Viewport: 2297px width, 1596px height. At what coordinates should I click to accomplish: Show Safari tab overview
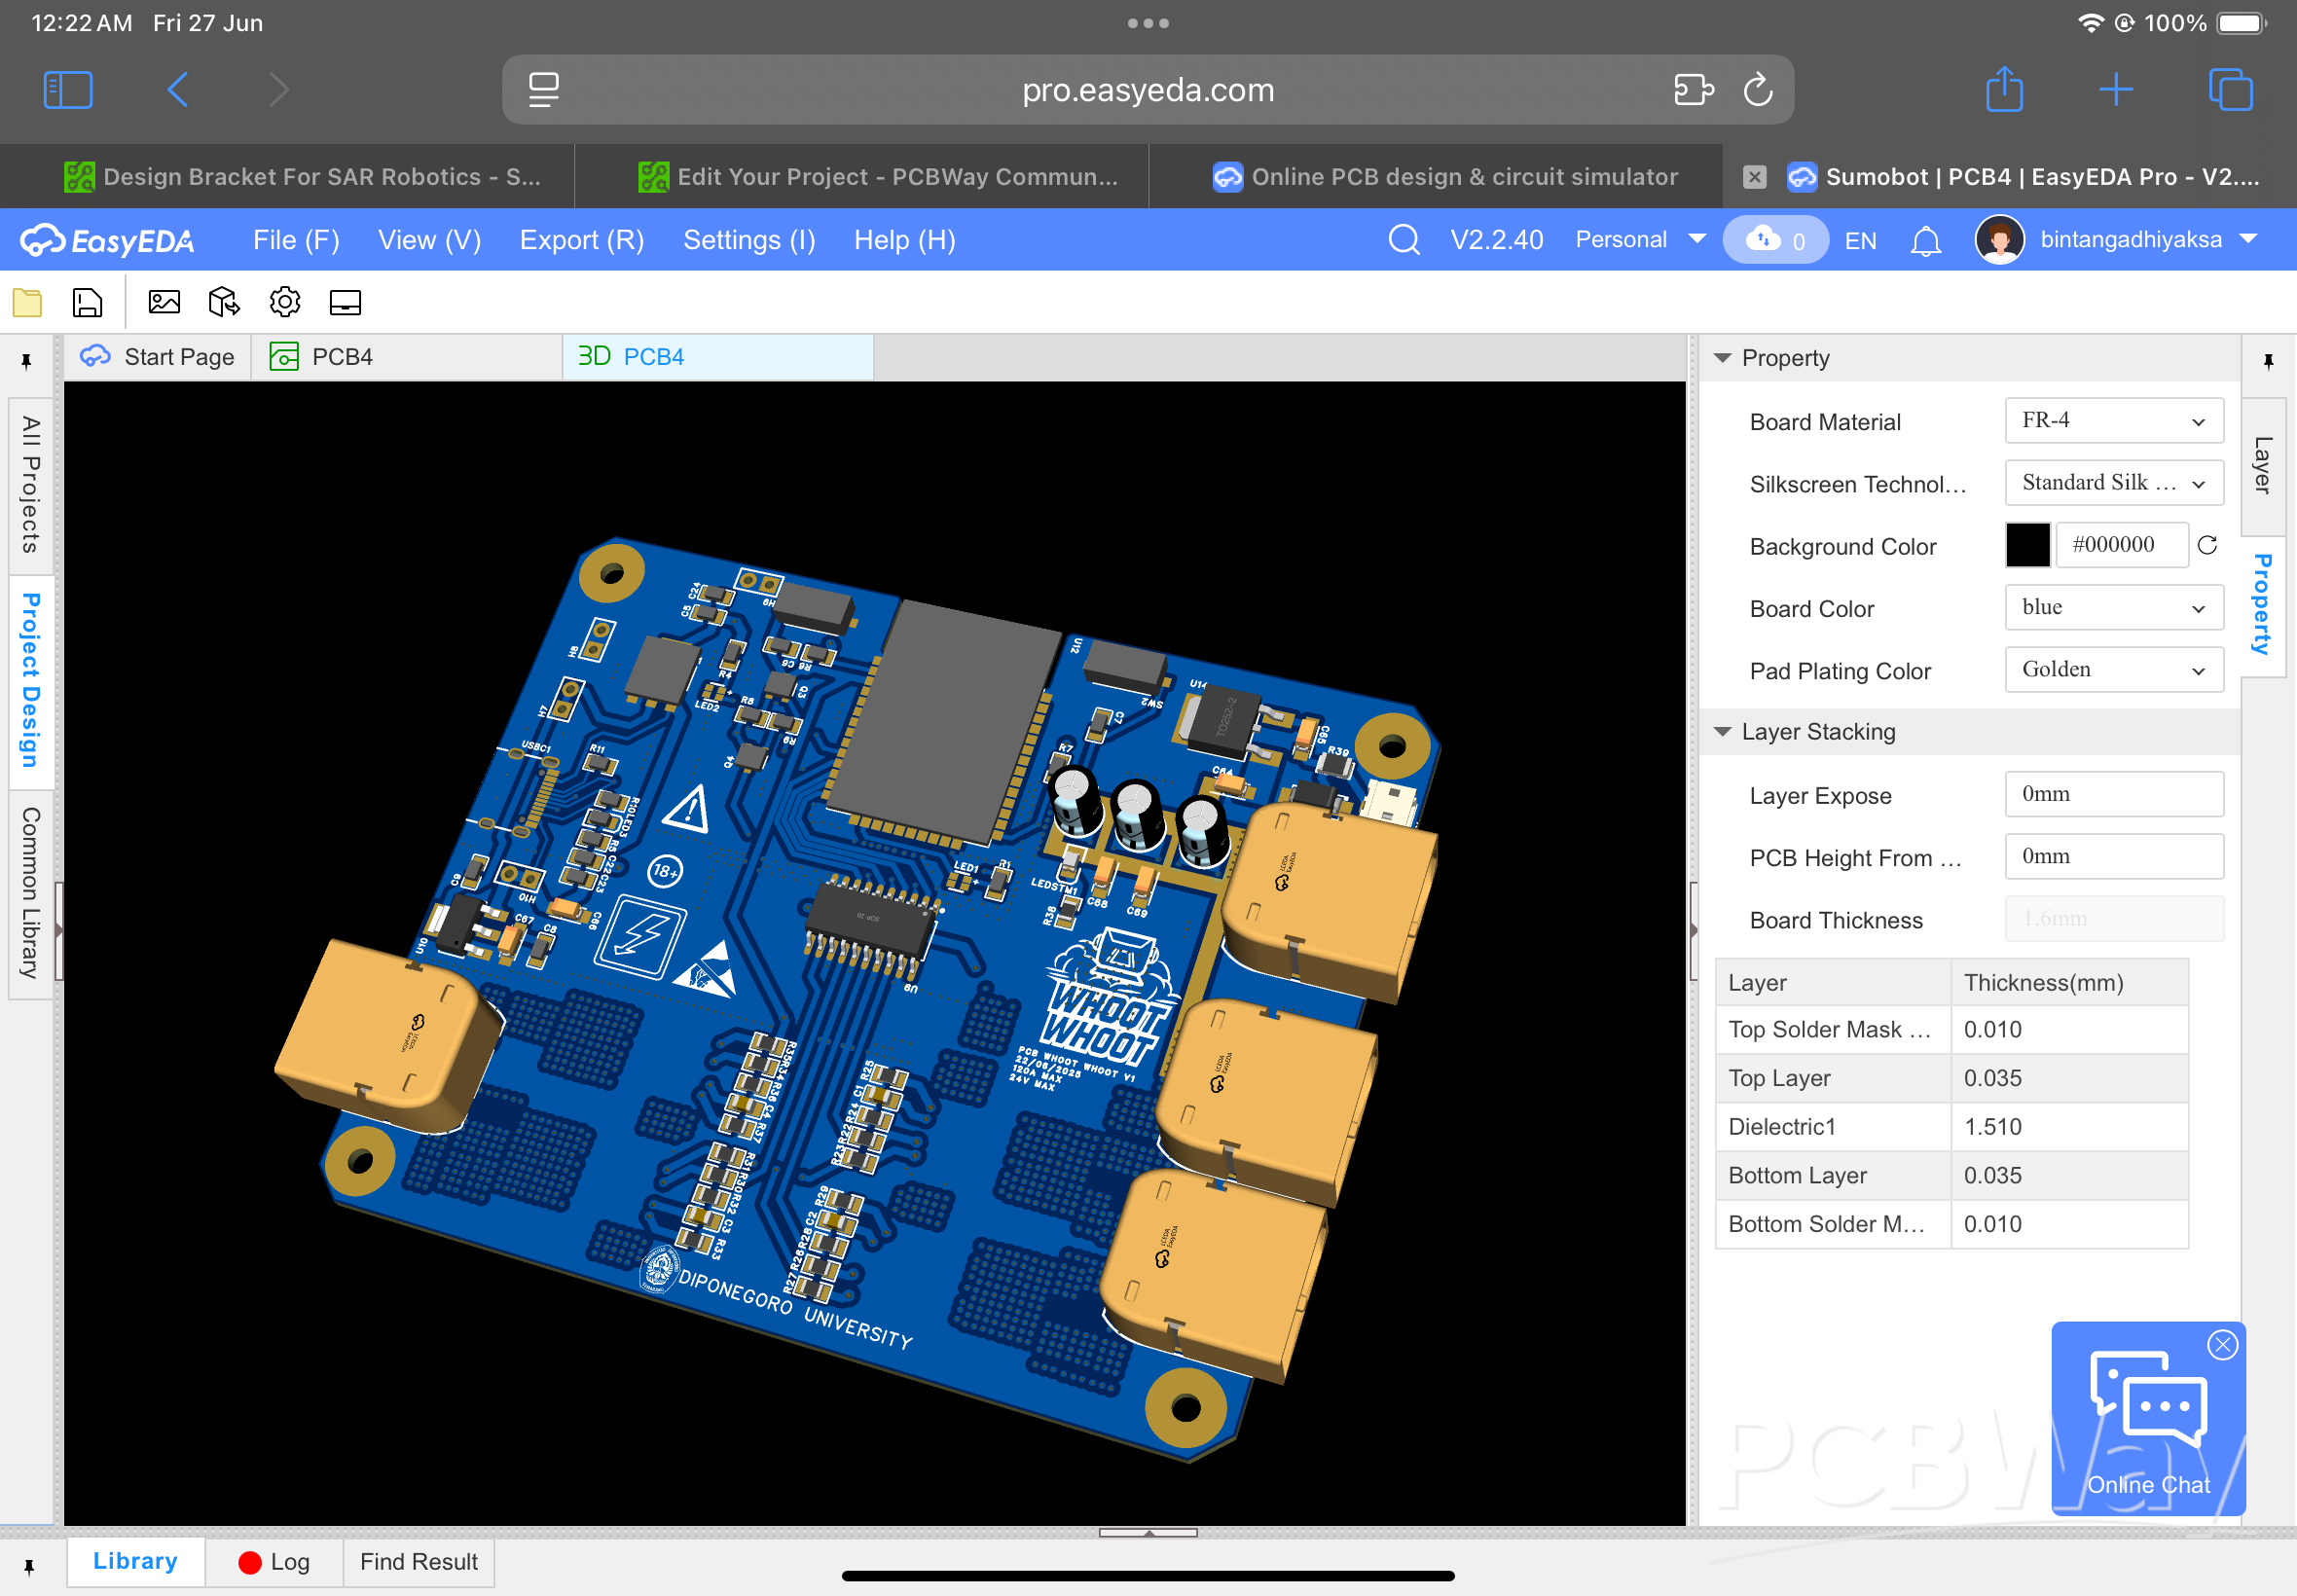(x=2230, y=90)
